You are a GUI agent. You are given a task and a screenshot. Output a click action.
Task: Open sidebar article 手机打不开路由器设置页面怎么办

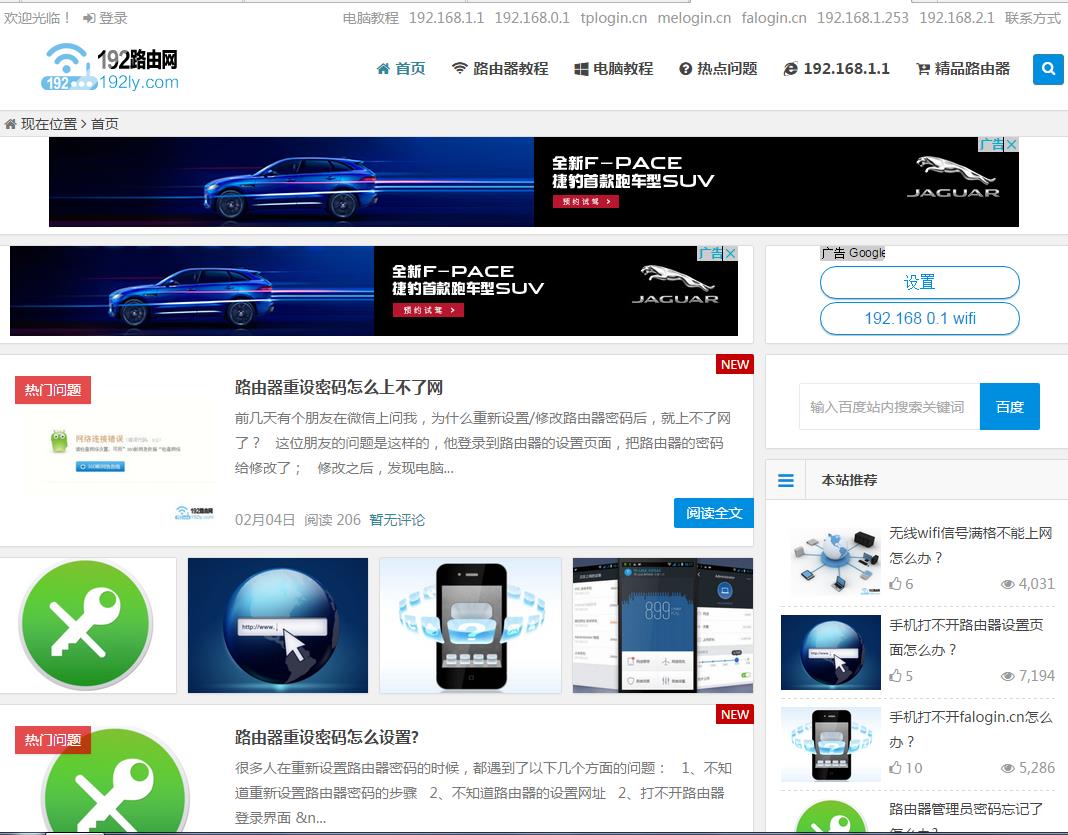point(966,637)
